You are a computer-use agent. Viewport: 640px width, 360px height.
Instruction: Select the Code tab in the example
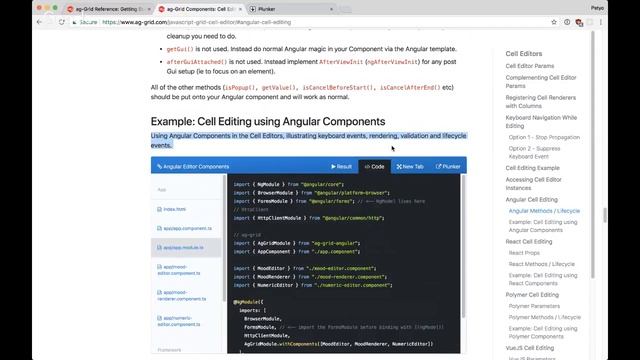coord(374,167)
